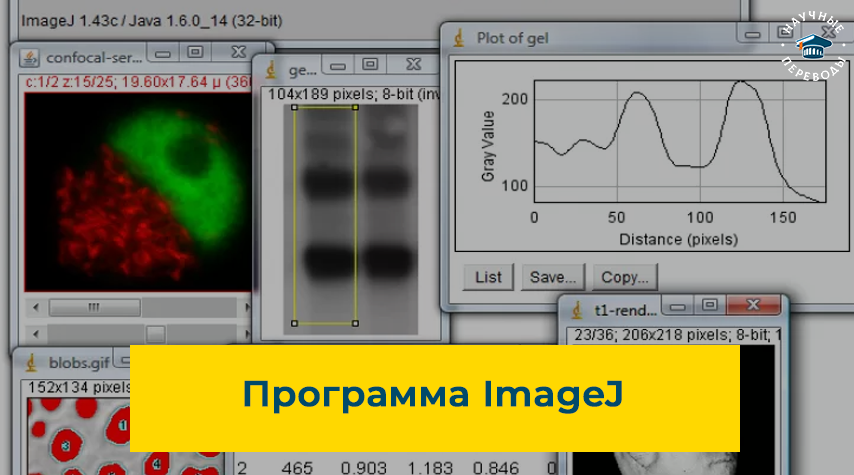Click the List button in Plot of gel

488,277
